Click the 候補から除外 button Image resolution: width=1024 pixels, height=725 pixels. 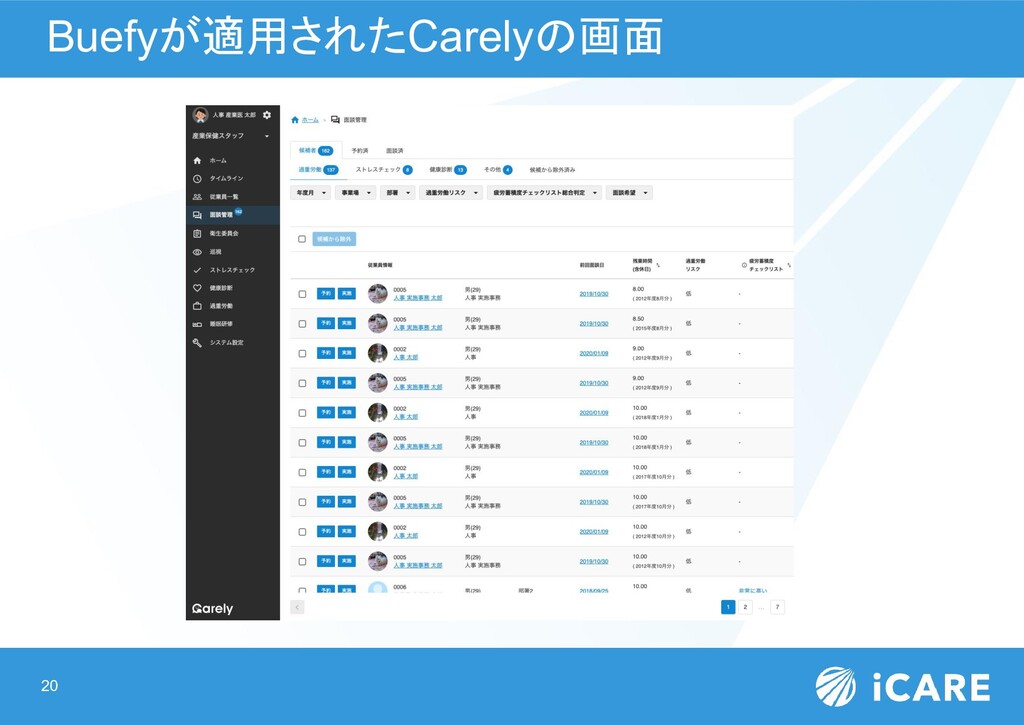coord(334,239)
